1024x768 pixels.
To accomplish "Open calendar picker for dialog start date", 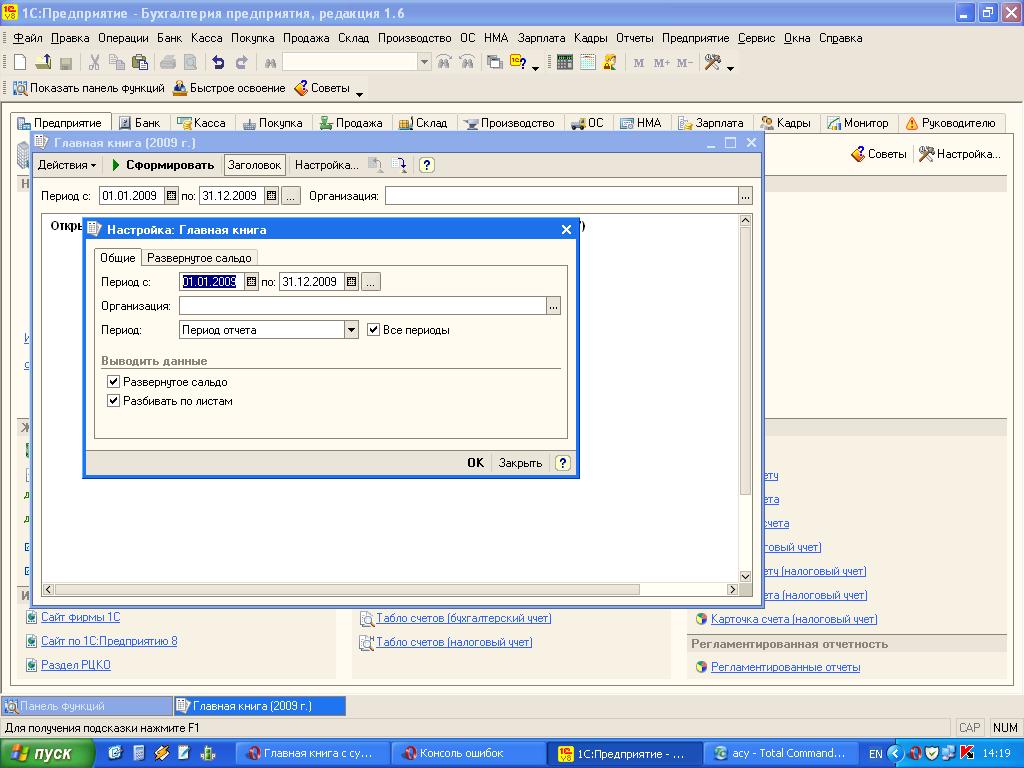I will click(x=251, y=281).
